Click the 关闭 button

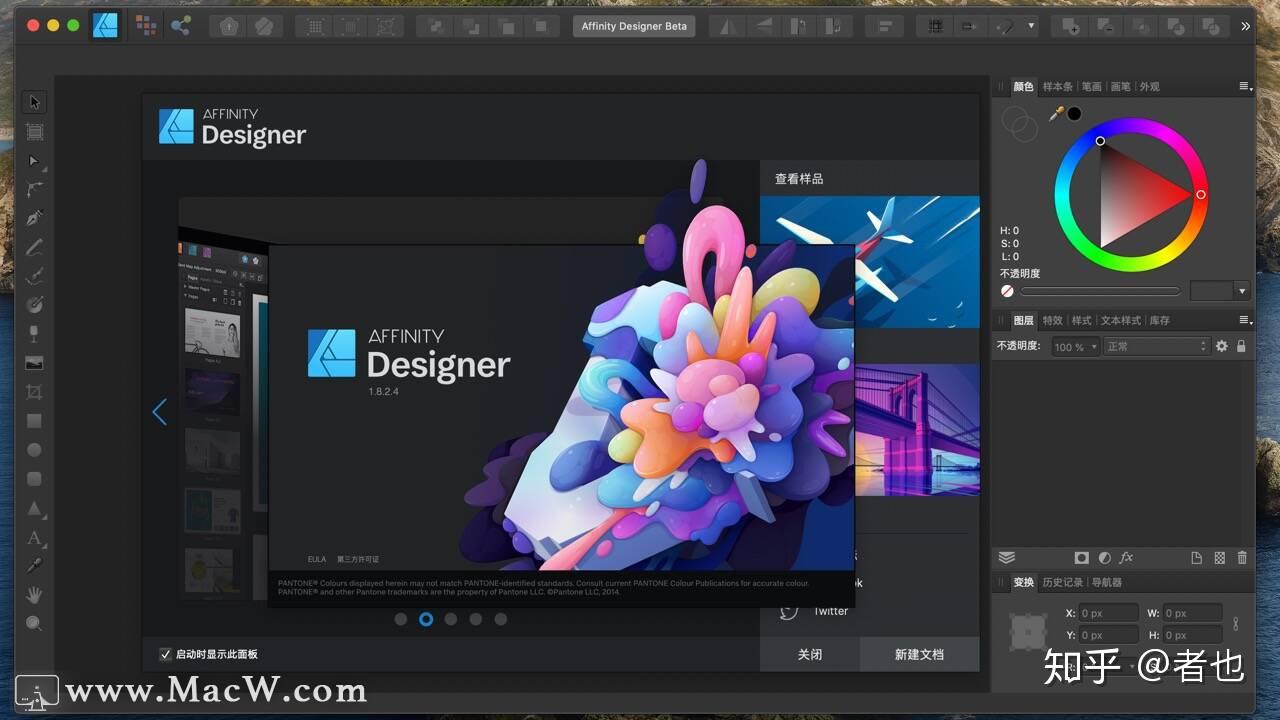(810, 654)
